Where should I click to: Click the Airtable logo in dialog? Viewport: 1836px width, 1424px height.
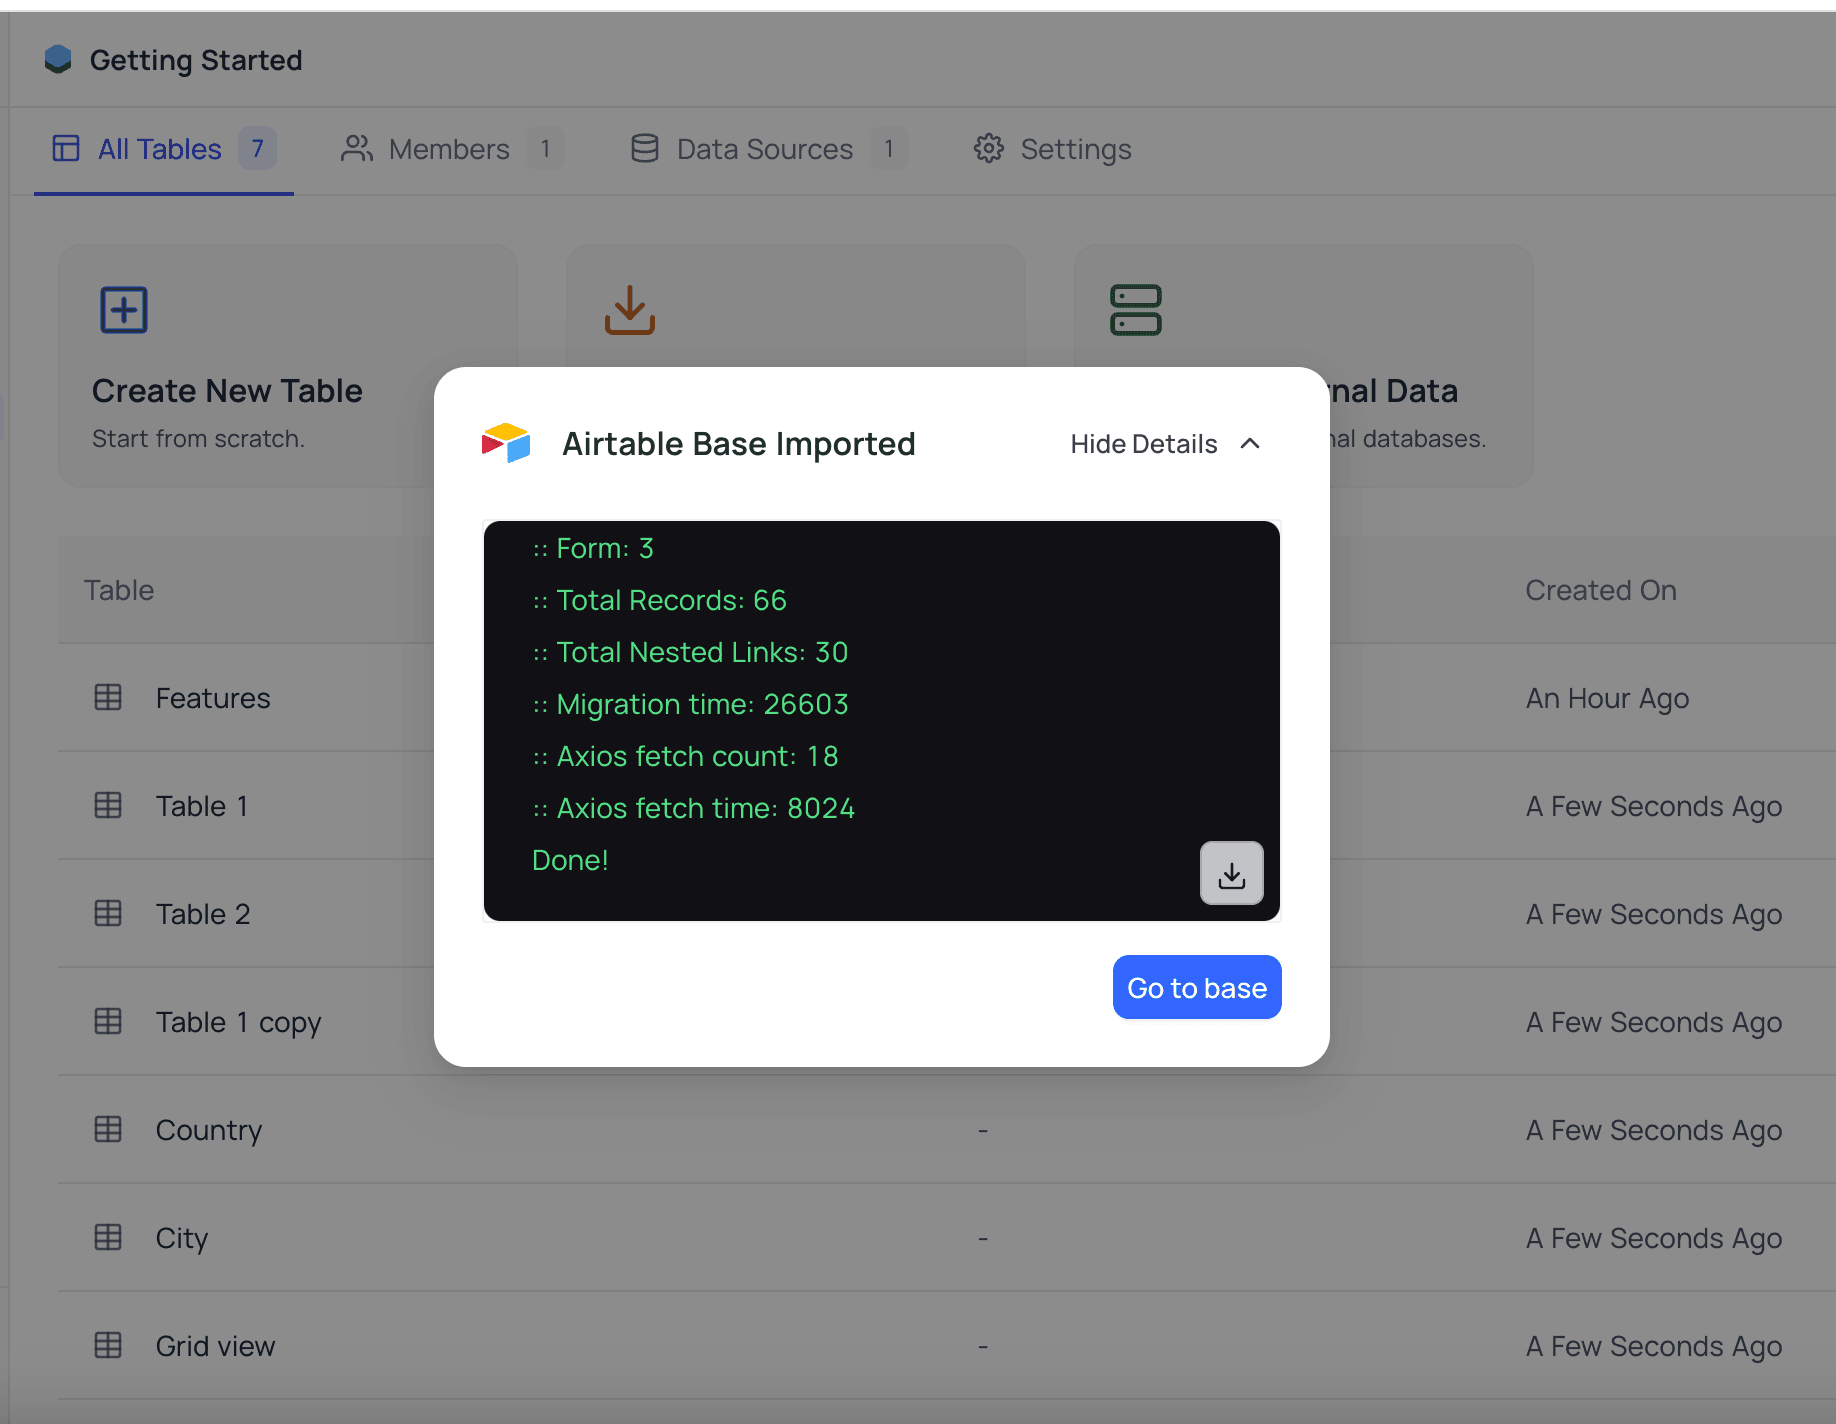506,443
